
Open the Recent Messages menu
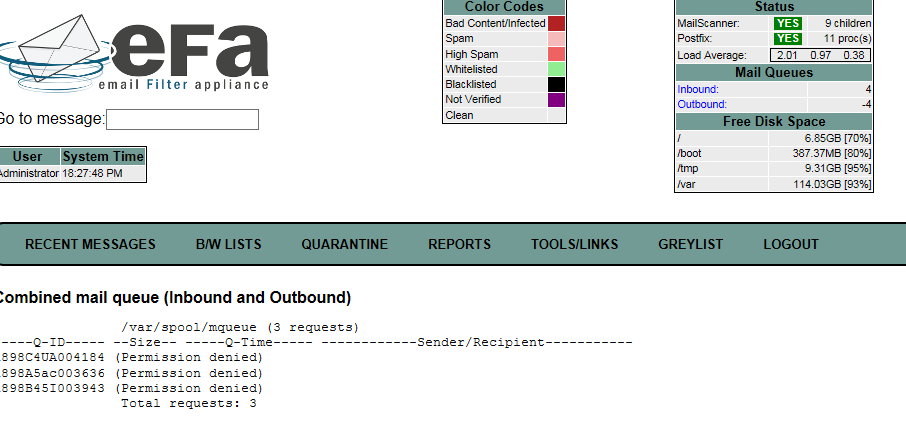pyautogui.click(x=90, y=244)
